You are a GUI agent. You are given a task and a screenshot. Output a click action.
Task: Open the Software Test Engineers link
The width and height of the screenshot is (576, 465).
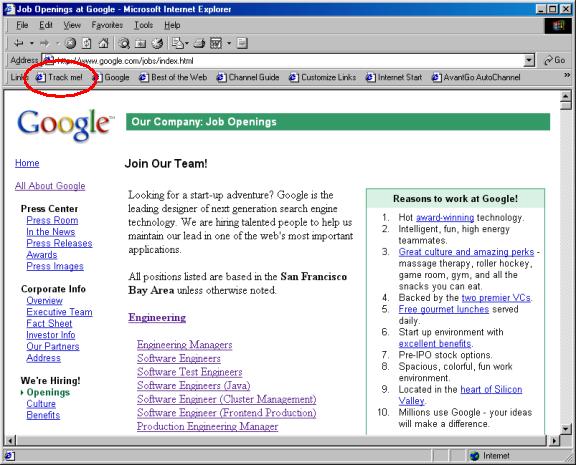(x=190, y=372)
